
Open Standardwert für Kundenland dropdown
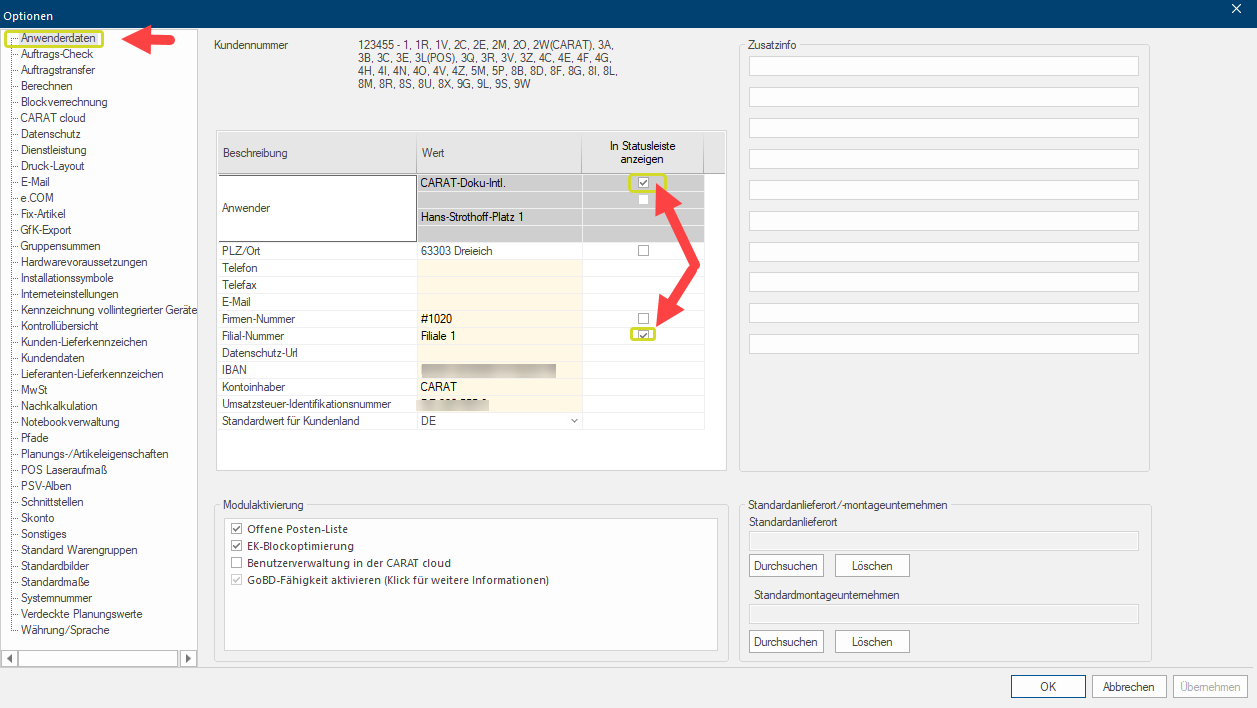[574, 421]
